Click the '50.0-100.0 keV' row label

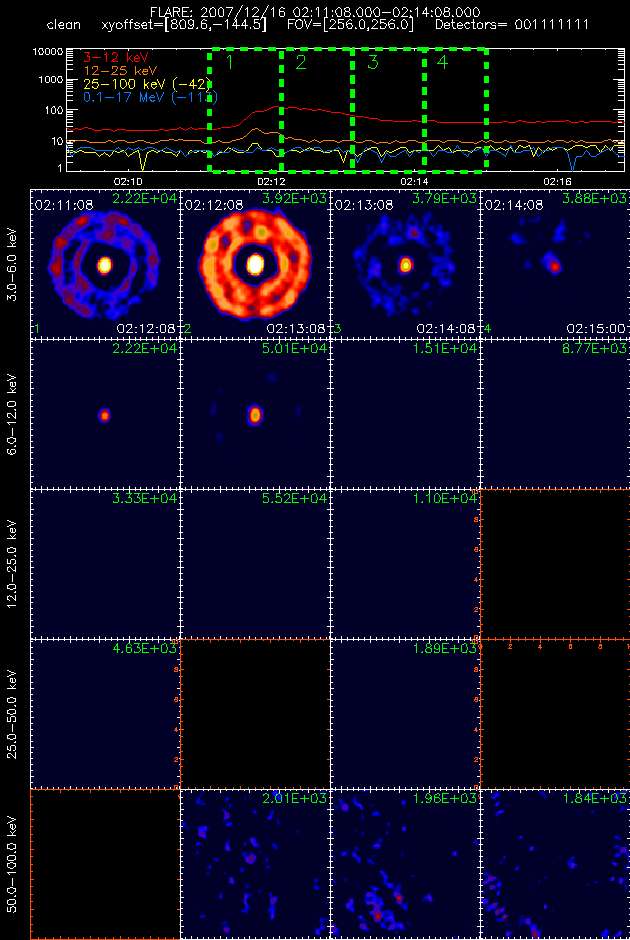(x=13, y=864)
